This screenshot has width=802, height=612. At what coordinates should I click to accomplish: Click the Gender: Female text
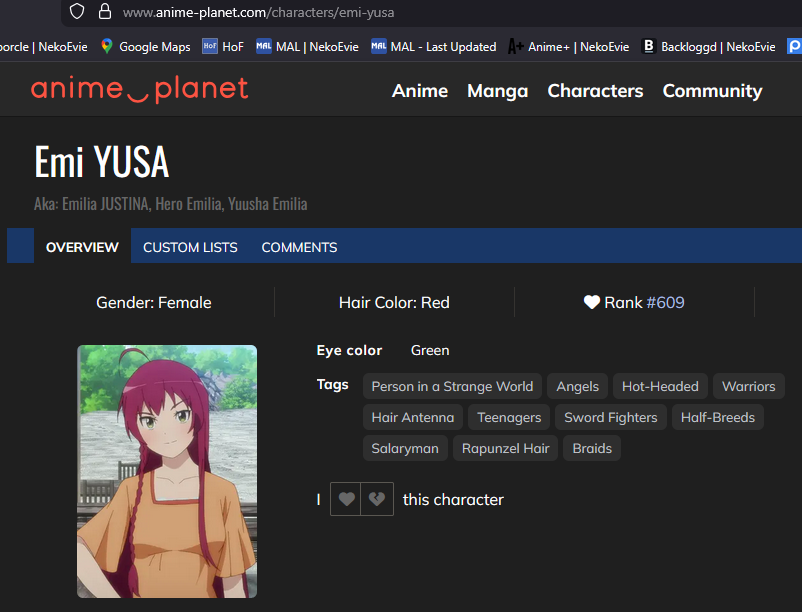(153, 302)
